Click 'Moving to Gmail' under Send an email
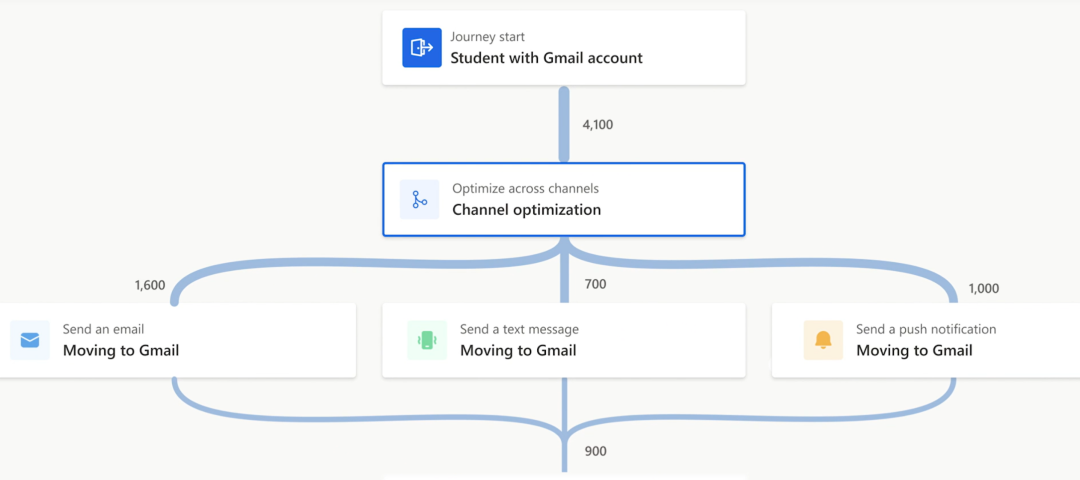This screenshot has height=480, width=1080. 121,351
